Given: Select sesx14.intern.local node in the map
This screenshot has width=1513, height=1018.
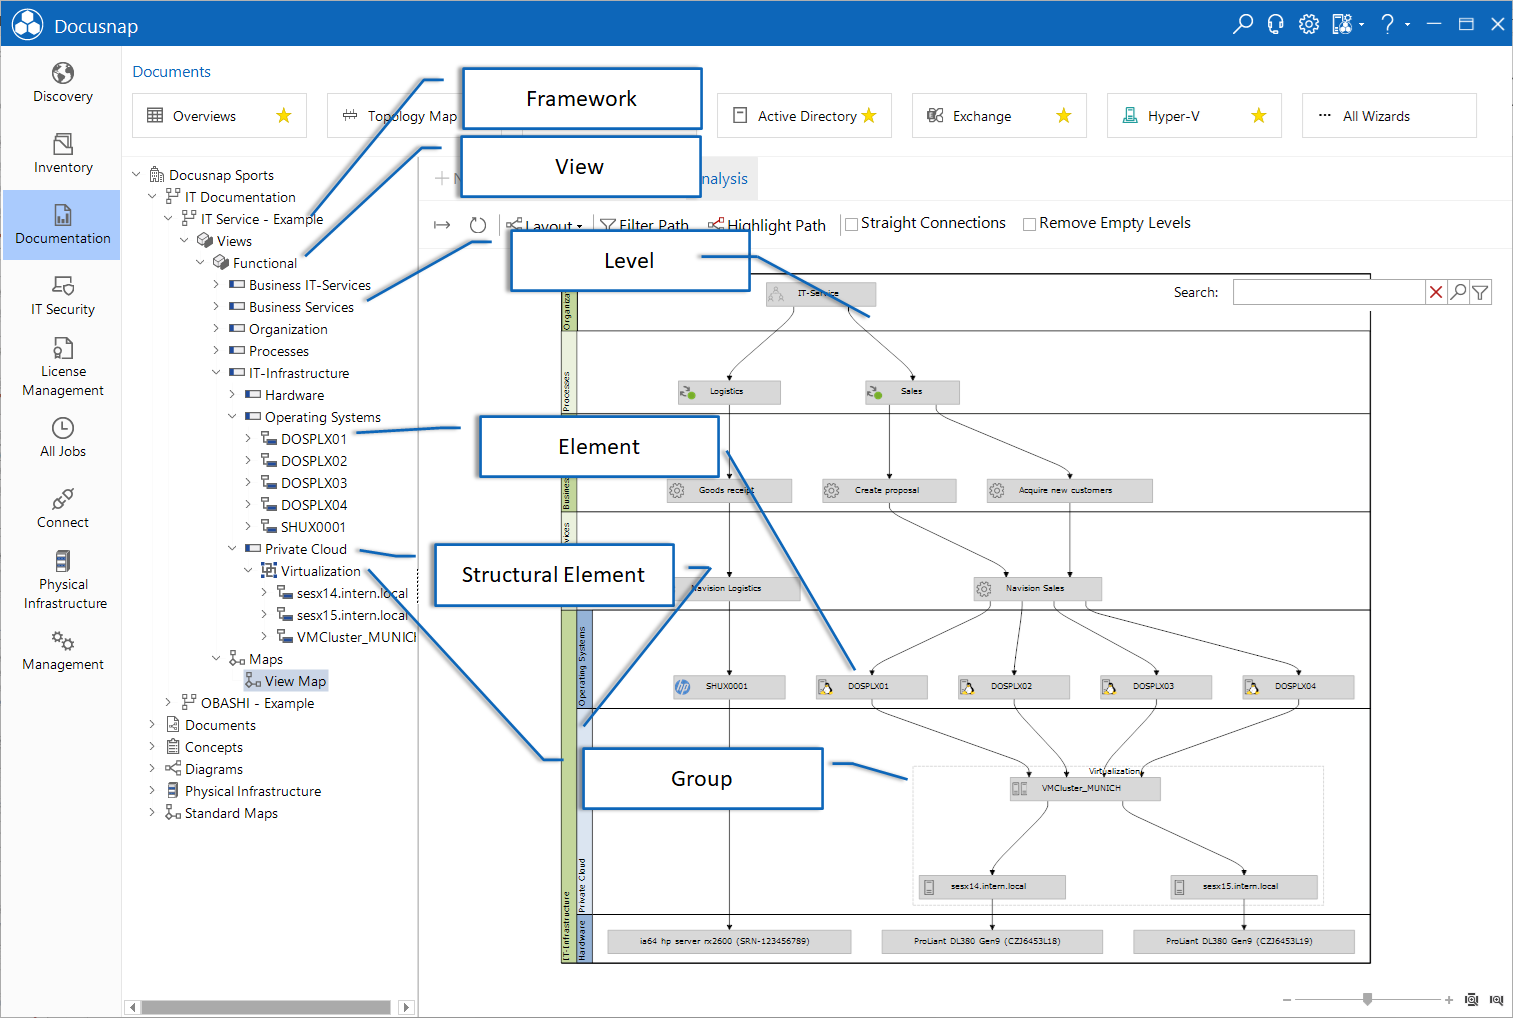Looking at the screenshot, I should click(992, 887).
